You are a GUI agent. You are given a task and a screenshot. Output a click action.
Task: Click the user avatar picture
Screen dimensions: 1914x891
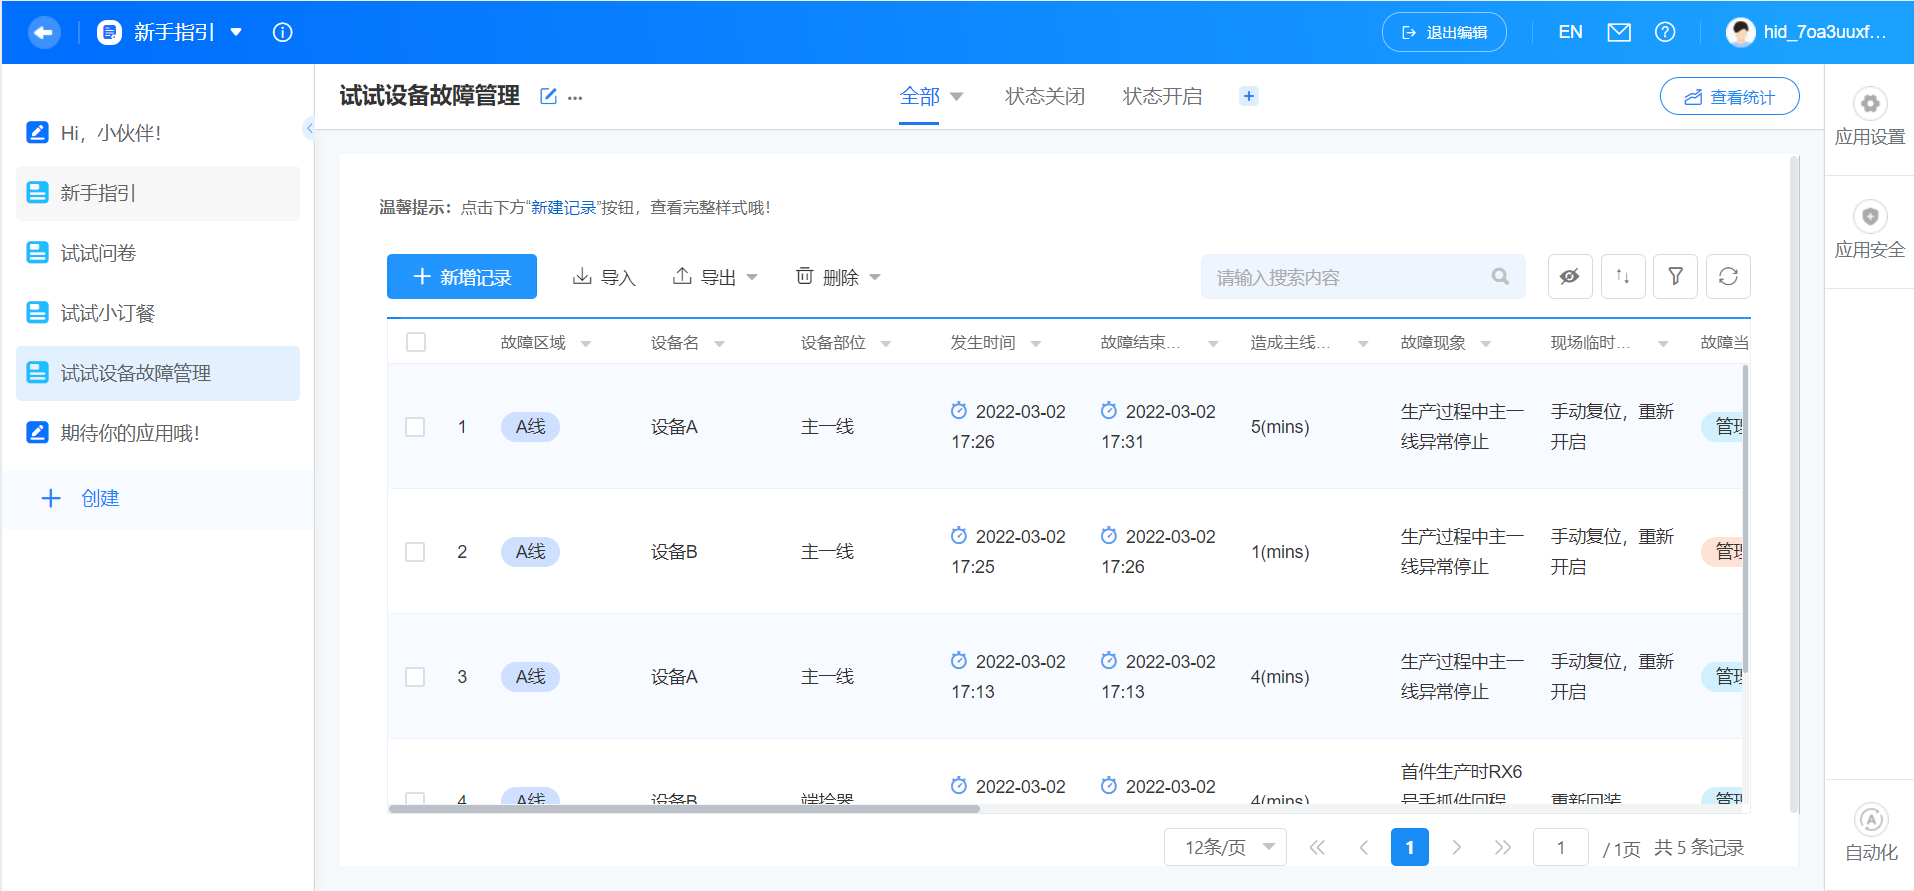(1741, 32)
